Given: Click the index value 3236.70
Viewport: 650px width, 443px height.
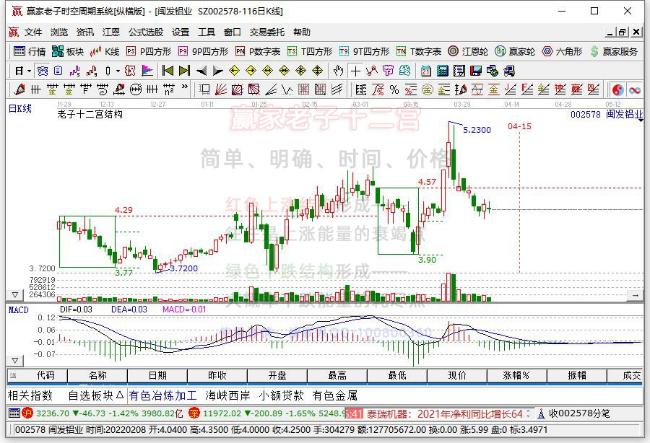Looking at the screenshot, I should click(53, 414).
